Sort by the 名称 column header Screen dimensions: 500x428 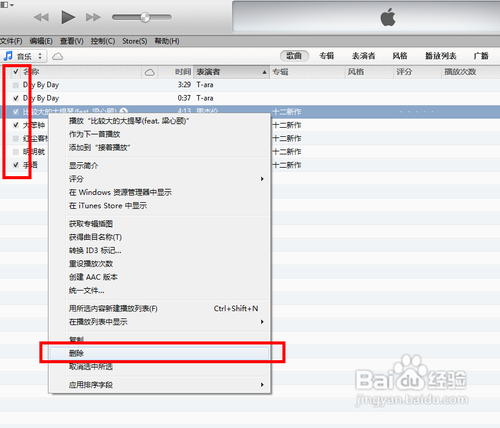click(82, 72)
